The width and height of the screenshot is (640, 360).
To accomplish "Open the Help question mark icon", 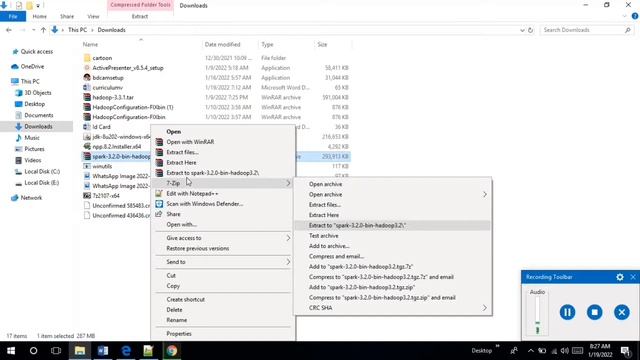I will 635,16.
